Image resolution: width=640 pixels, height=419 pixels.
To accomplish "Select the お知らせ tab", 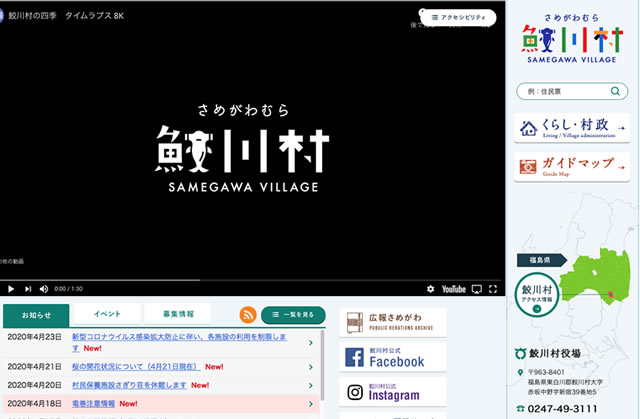I will (36, 315).
